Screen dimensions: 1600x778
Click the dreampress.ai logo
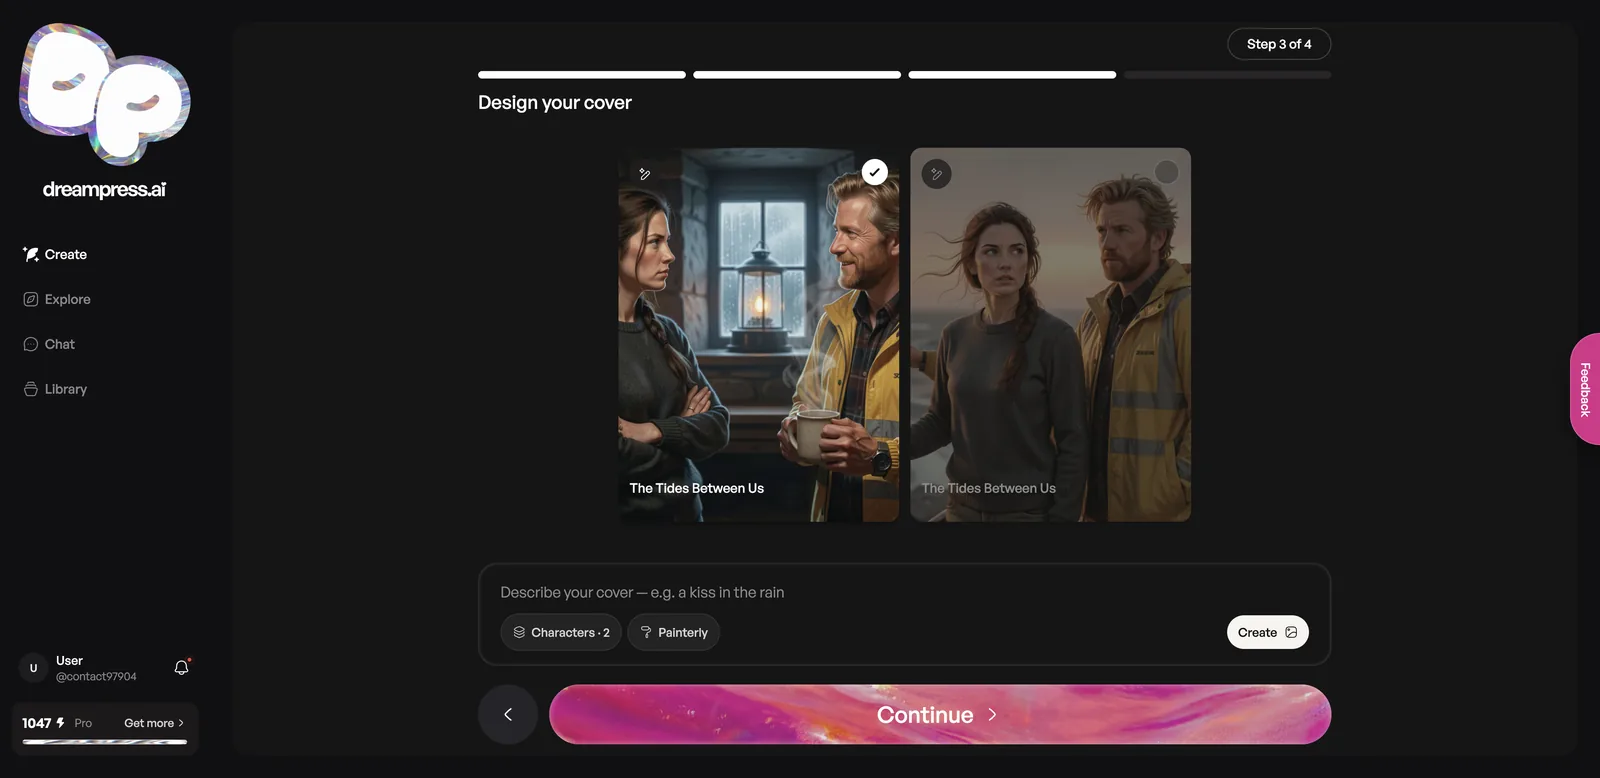pos(105,110)
